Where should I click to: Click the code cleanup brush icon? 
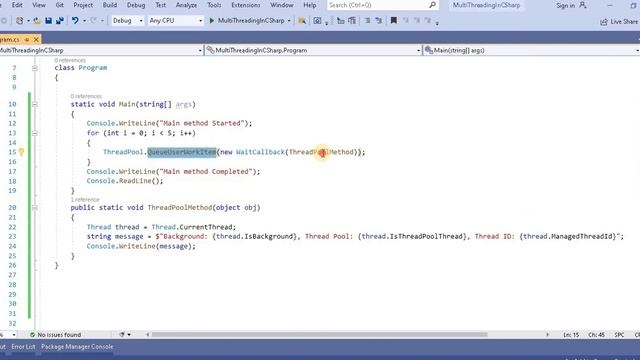tap(122, 335)
